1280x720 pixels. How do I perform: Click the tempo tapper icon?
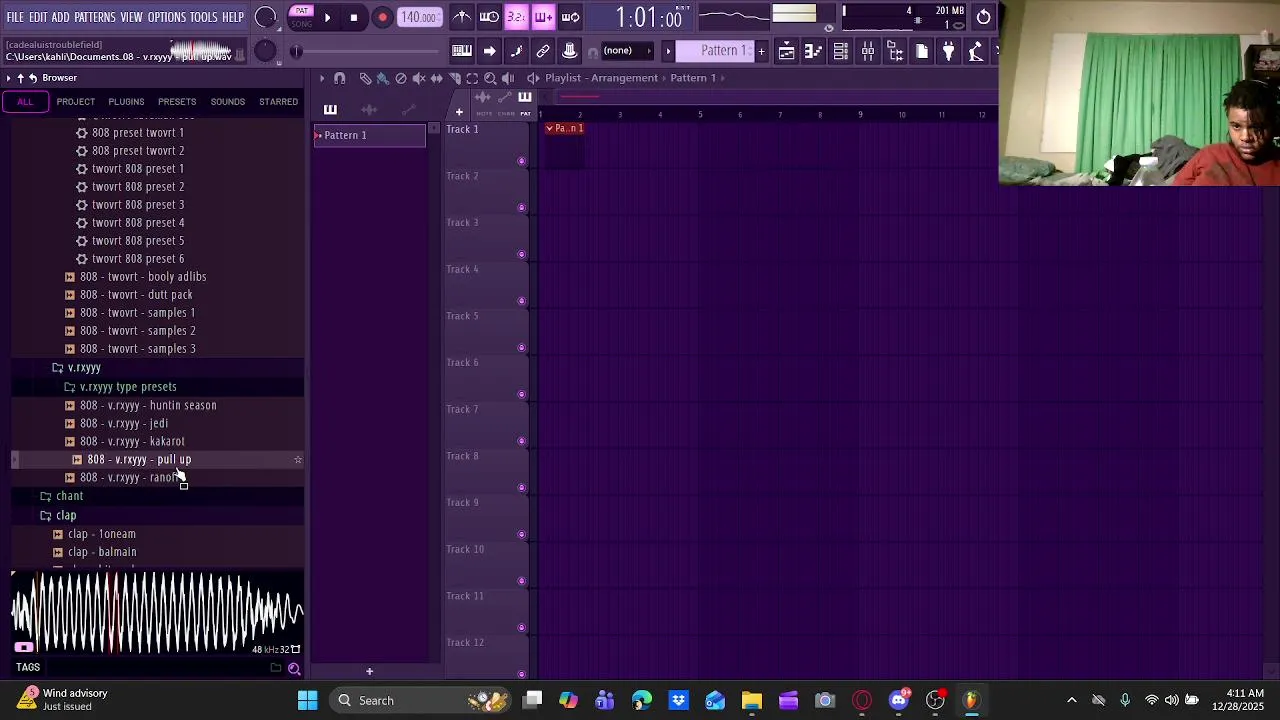coord(976,51)
